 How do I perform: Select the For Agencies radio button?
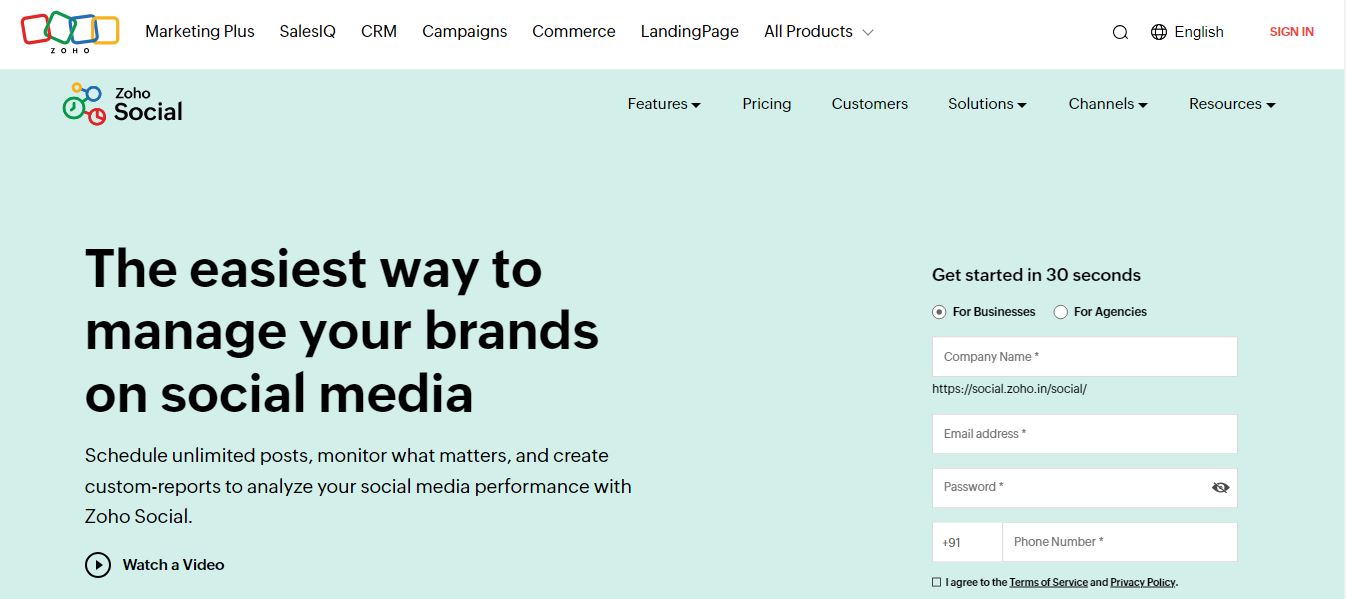click(1061, 312)
